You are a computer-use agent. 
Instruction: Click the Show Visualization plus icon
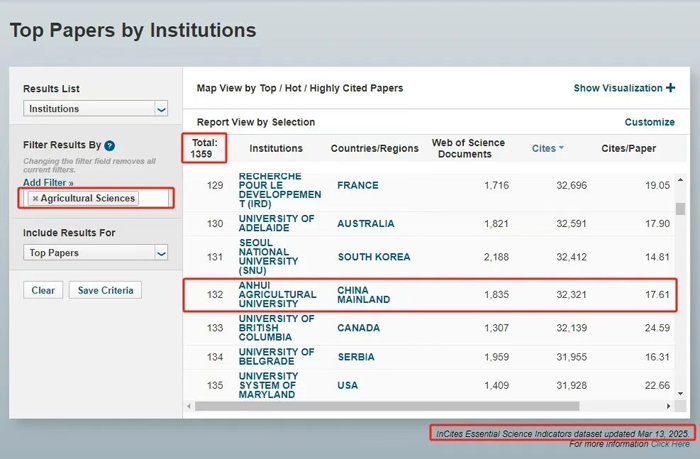click(670, 88)
